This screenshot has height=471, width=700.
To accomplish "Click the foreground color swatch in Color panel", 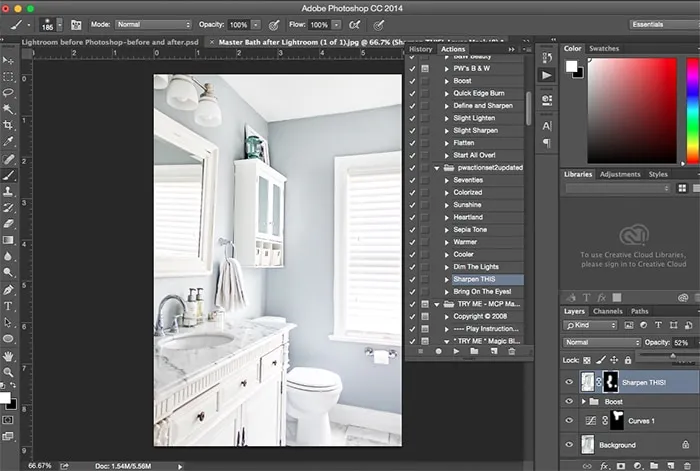I will 571,67.
